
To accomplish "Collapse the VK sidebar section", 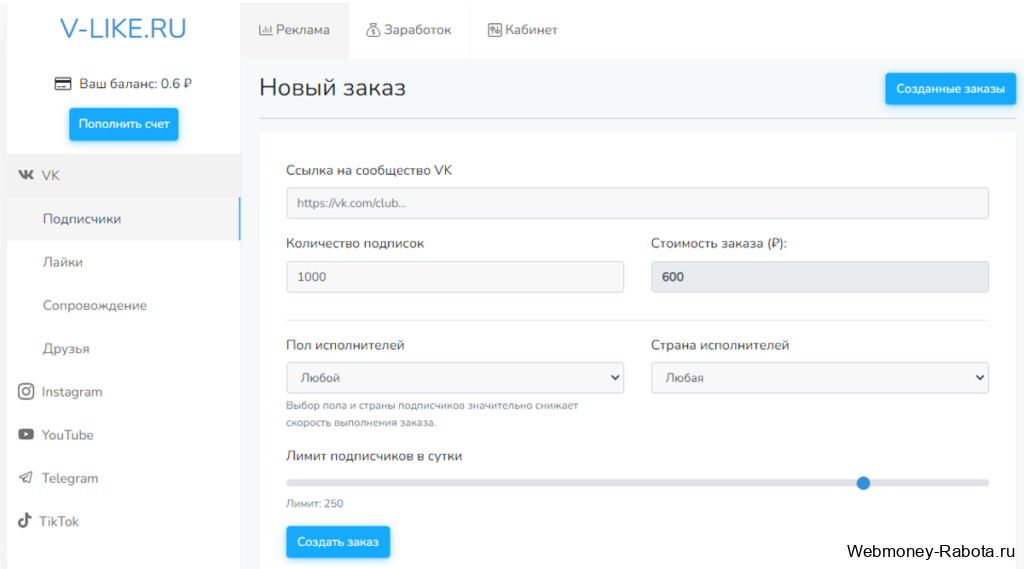I will click(123, 175).
